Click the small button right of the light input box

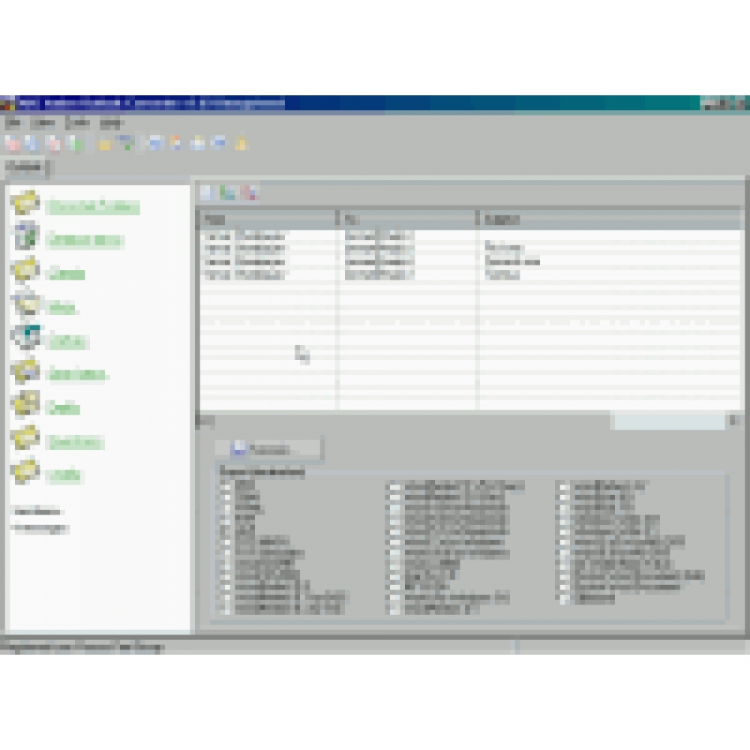click(x=734, y=421)
